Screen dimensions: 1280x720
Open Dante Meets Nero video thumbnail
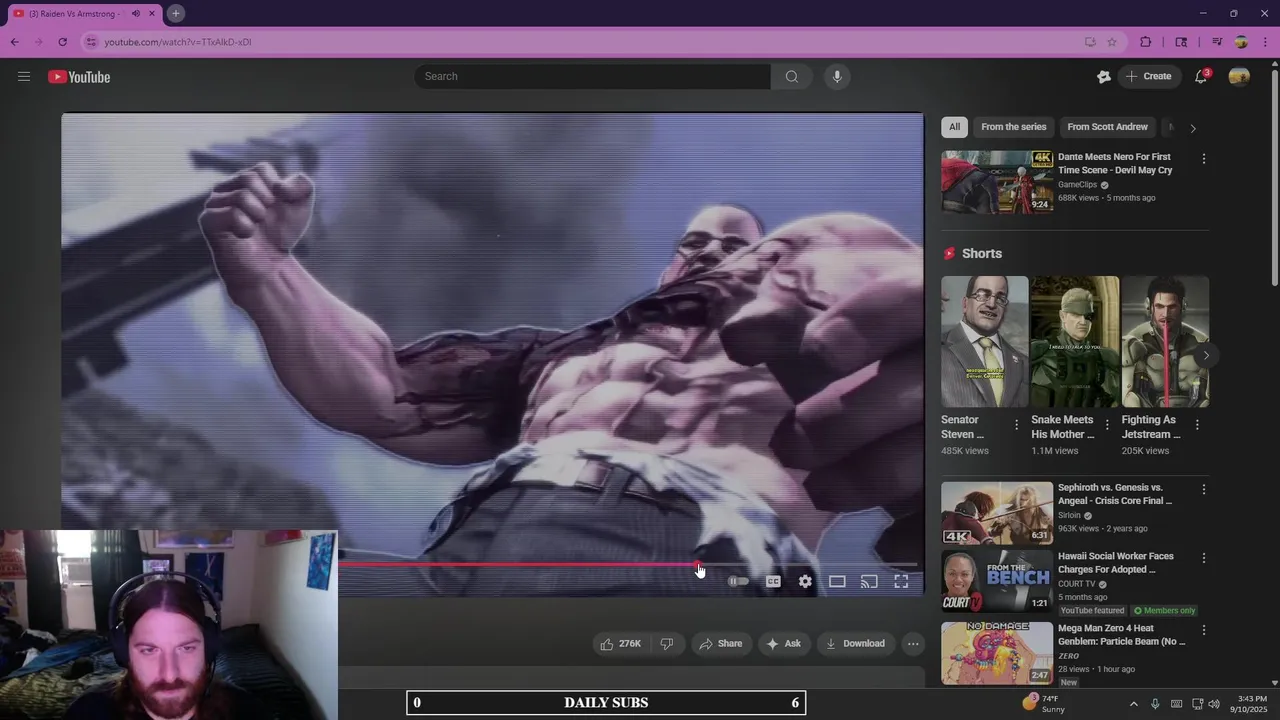[997, 182]
